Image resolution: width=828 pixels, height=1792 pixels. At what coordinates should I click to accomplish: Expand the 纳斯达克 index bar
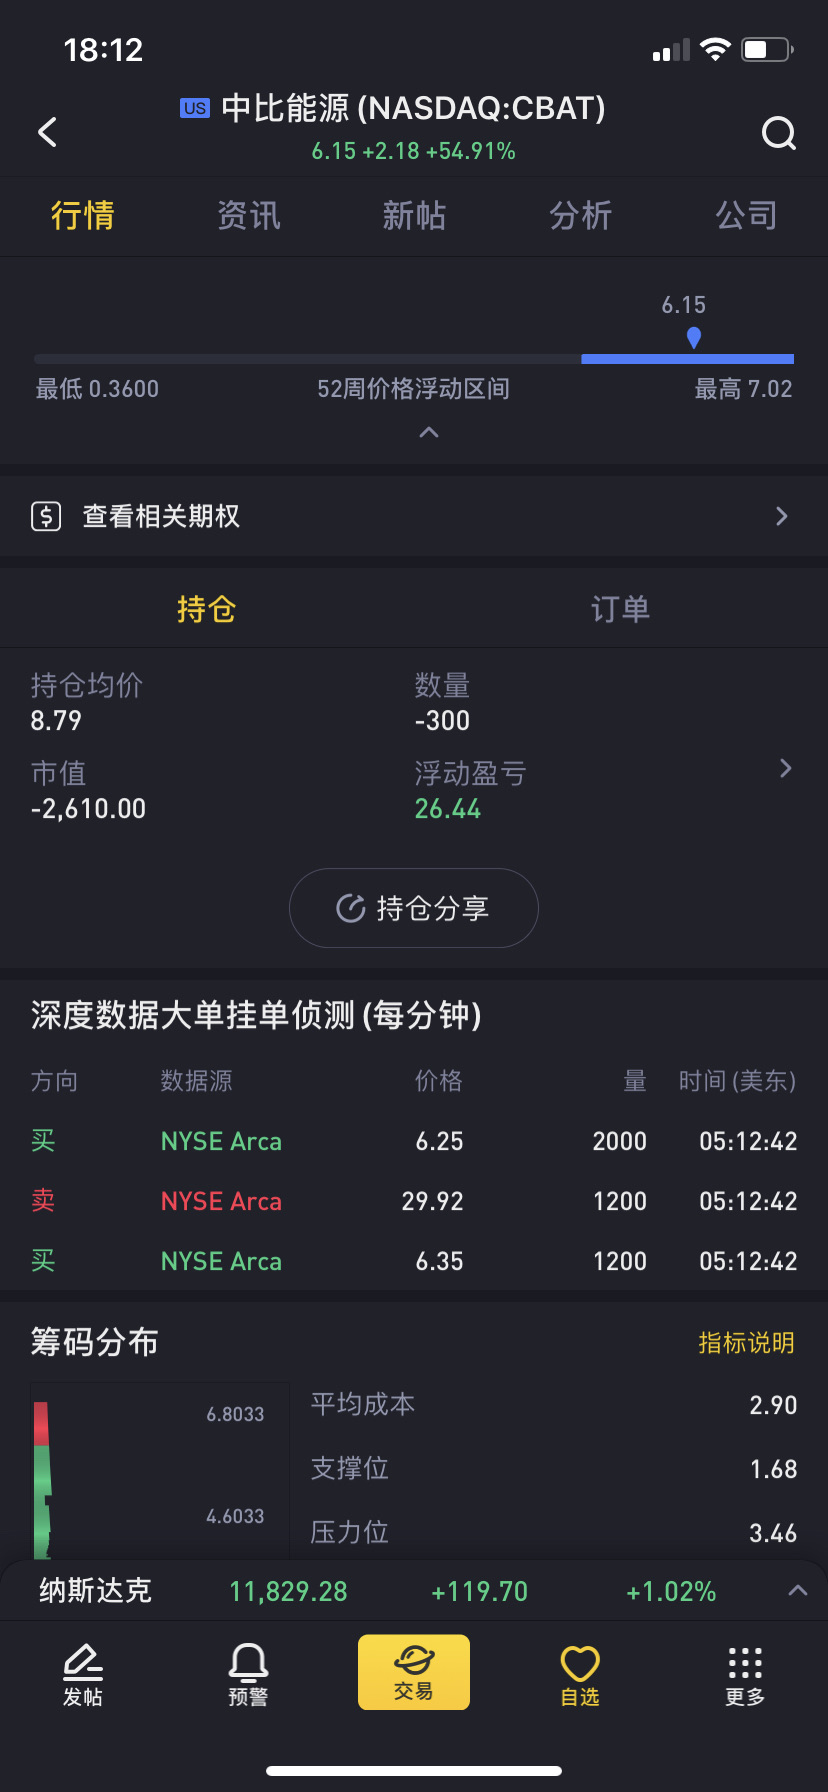pyautogui.click(x=797, y=1591)
